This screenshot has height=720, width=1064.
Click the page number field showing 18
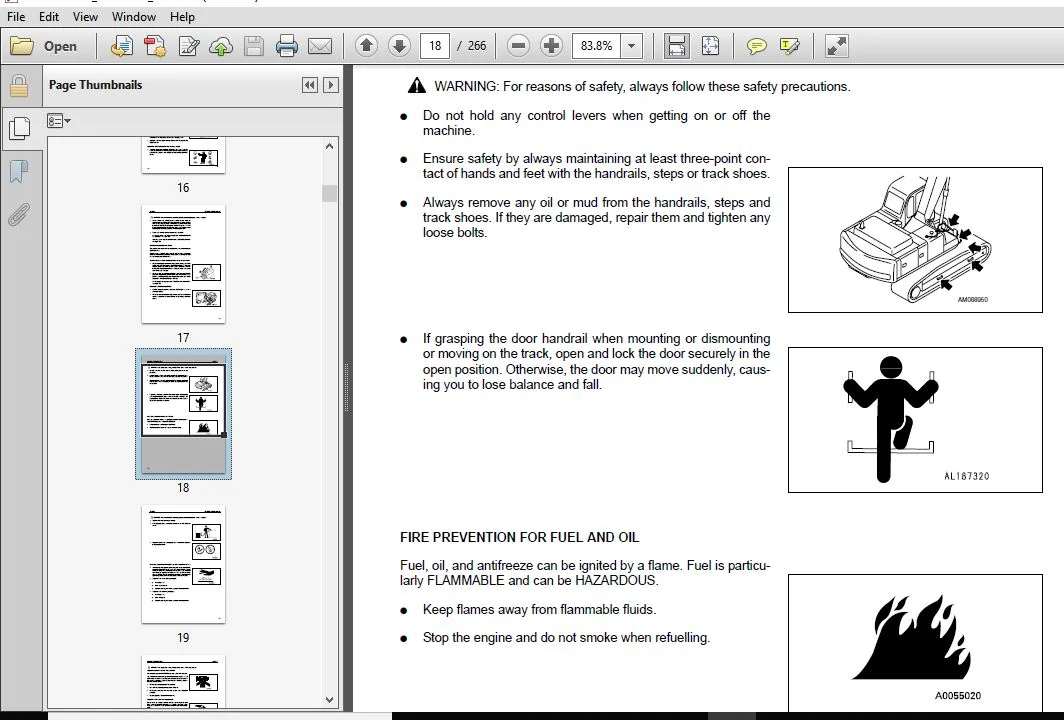point(435,46)
